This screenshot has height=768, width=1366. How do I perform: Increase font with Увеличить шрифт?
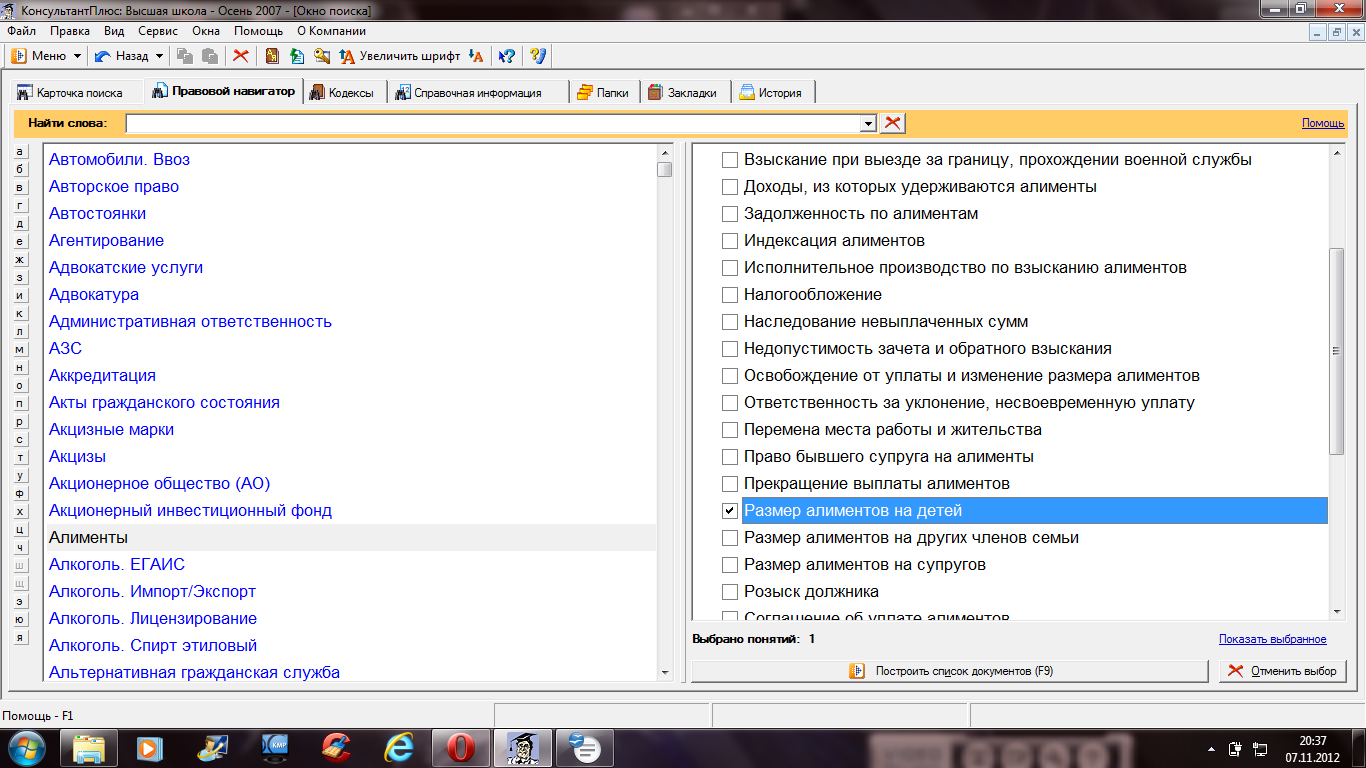[400, 56]
